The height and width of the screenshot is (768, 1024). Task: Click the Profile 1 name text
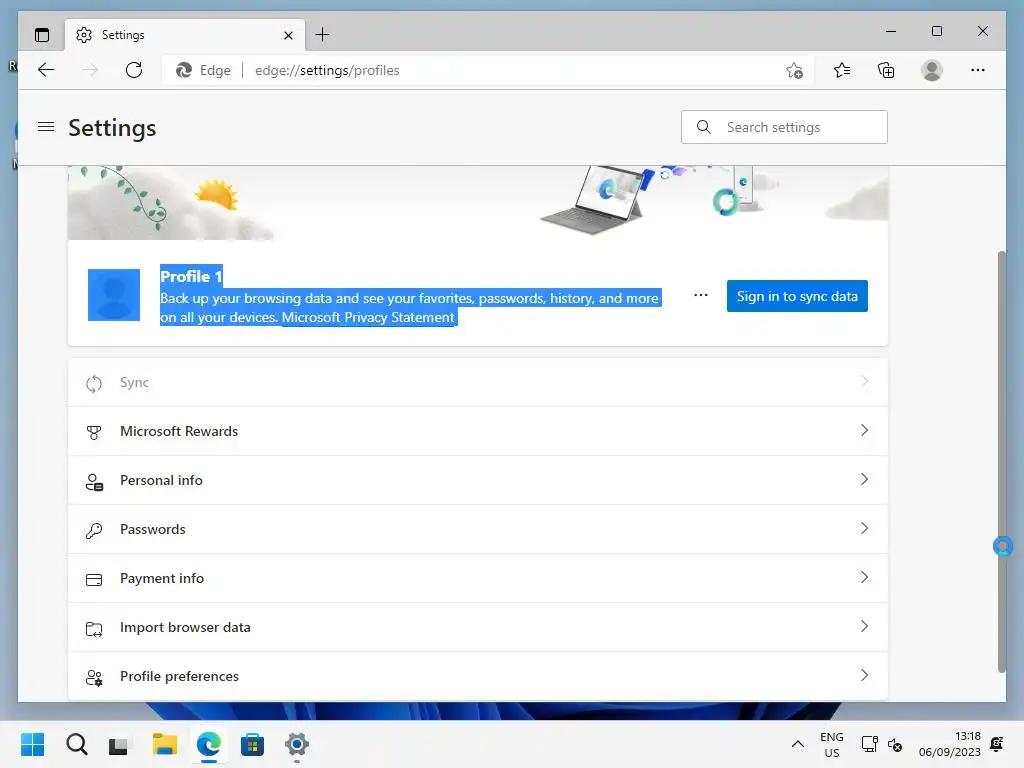[x=191, y=276]
